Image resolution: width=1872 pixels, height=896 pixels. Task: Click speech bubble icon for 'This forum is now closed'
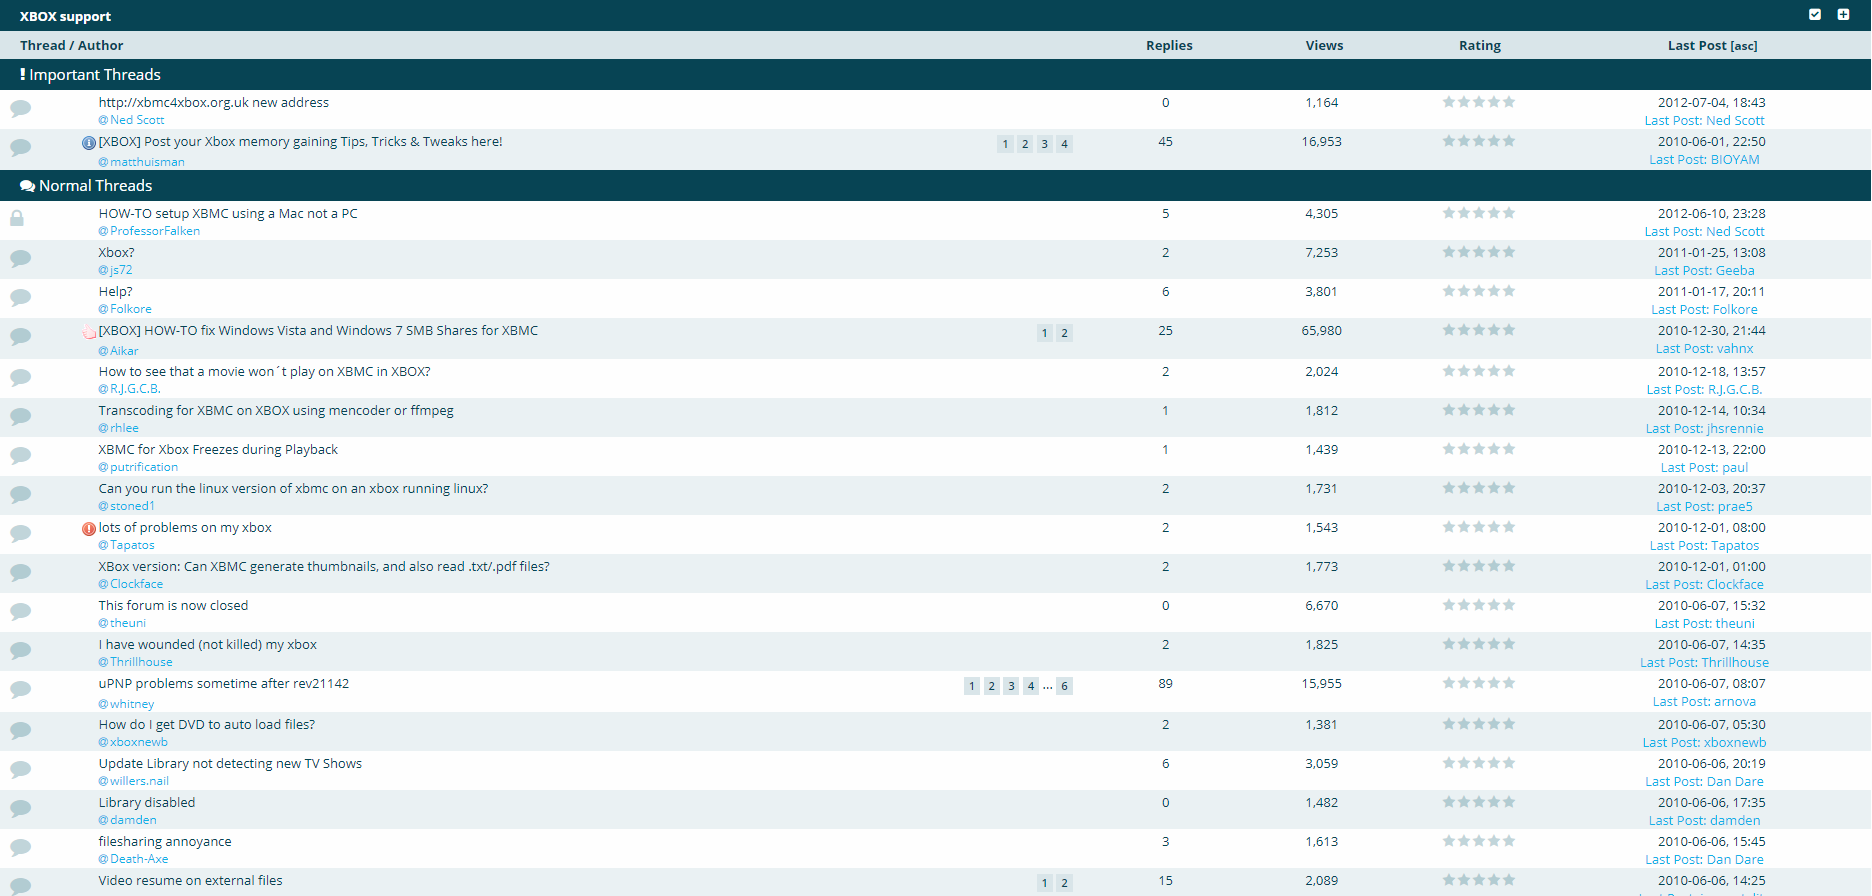[20, 611]
